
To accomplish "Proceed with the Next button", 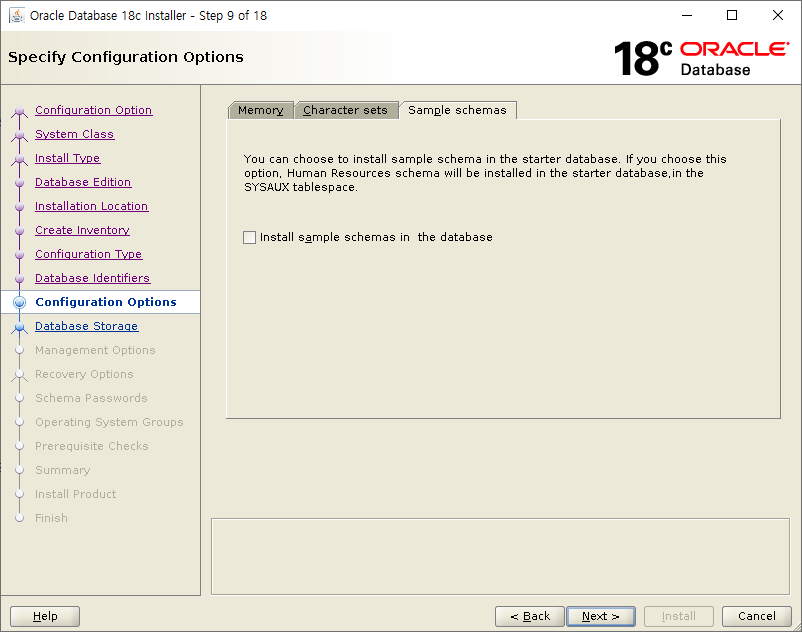I will (x=601, y=616).
